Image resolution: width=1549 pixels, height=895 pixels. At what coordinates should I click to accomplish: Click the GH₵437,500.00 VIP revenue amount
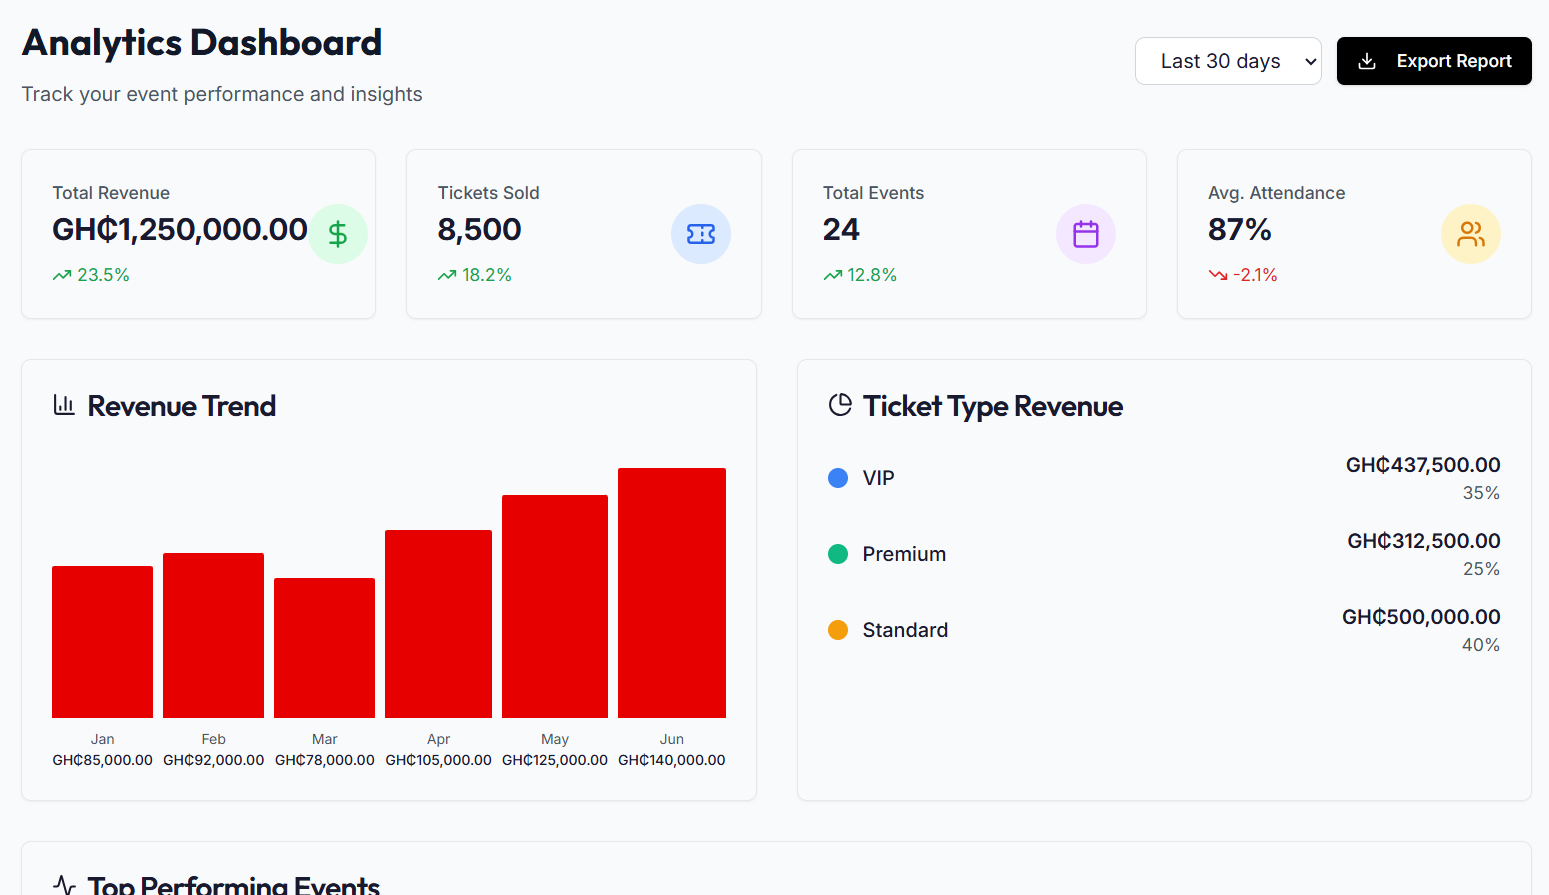point(1423,465)
